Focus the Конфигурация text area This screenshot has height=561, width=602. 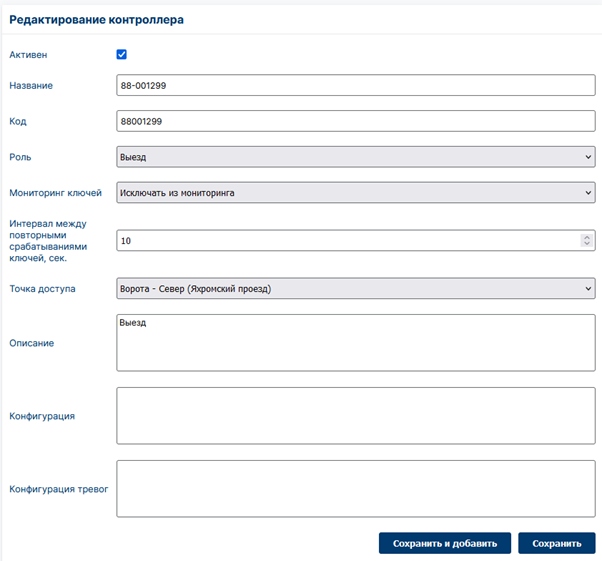click(356, 416)
